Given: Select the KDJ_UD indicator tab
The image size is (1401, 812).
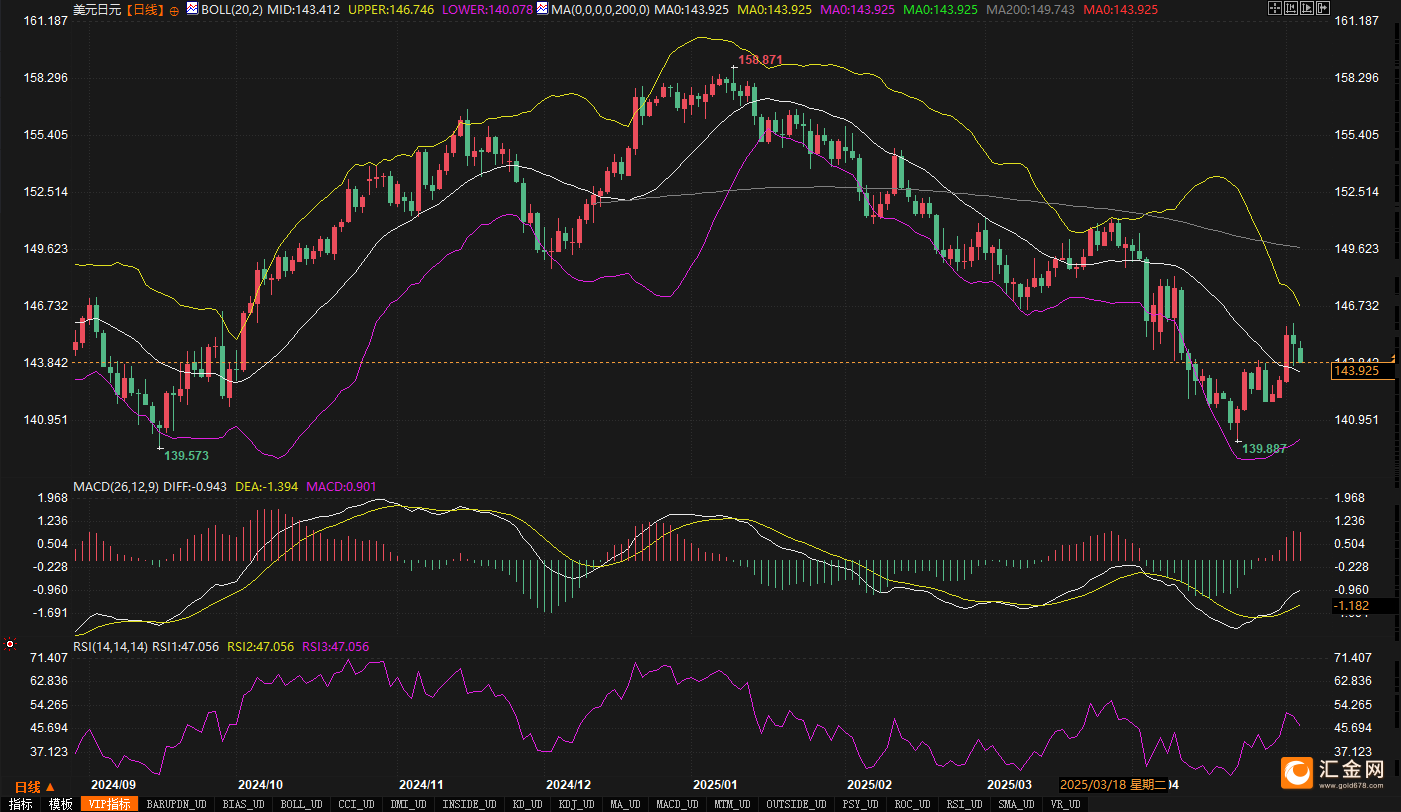Looking at the screenshot, I should point(577,804).
